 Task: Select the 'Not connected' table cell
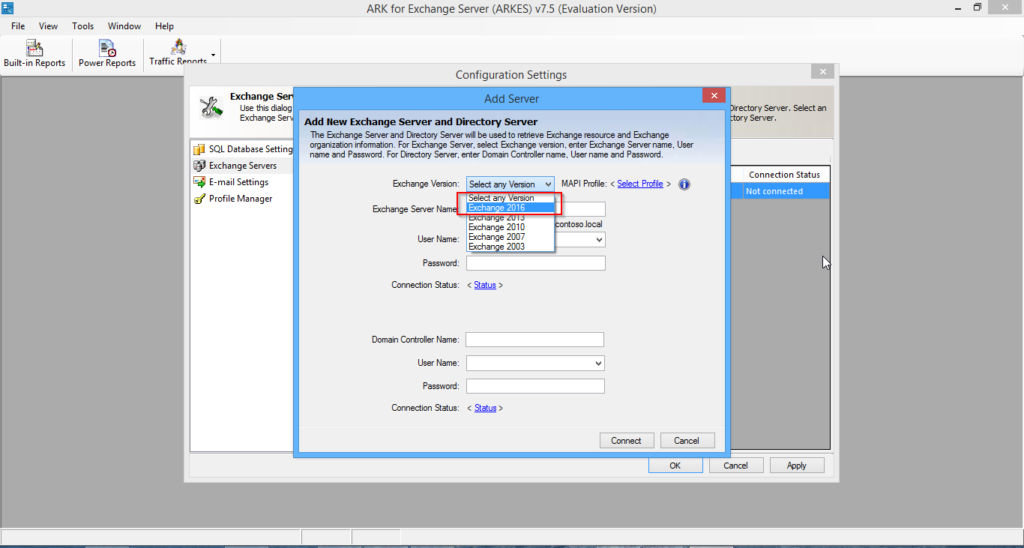(x=784, y=191)
